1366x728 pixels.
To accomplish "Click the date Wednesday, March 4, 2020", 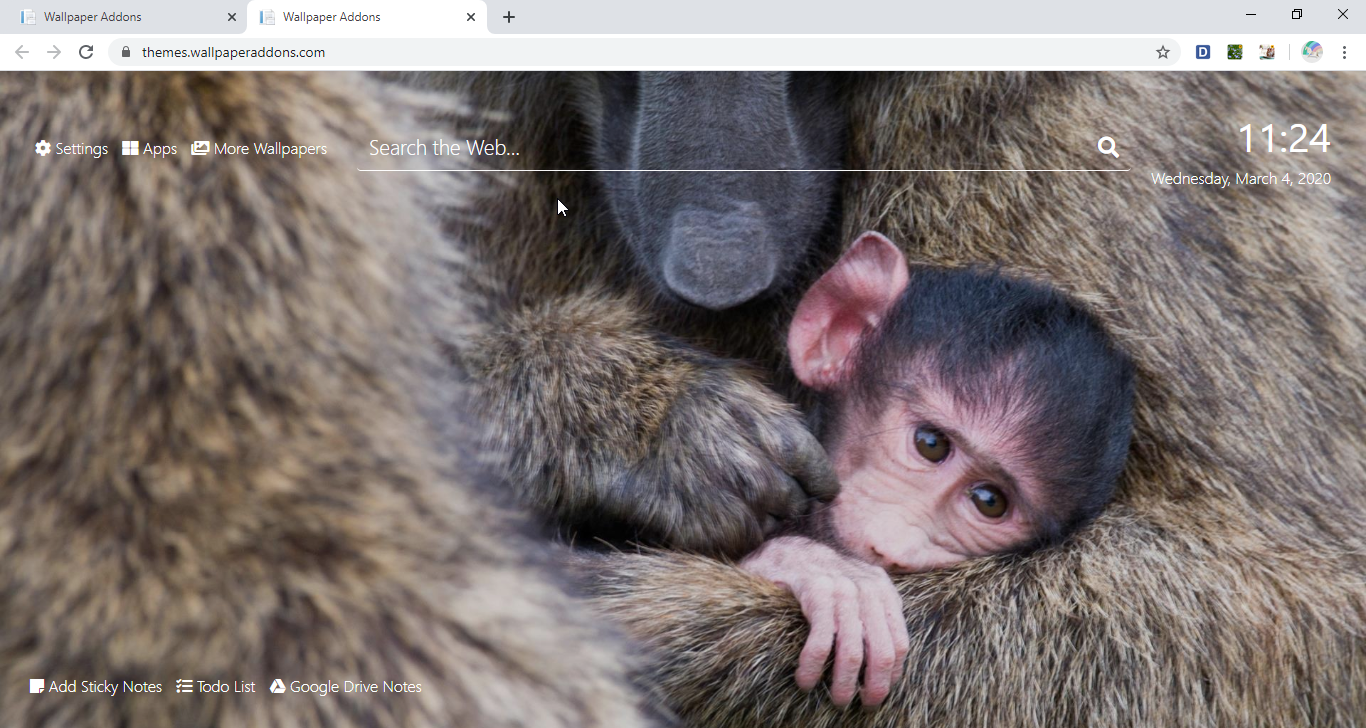I will (1241, 179).
